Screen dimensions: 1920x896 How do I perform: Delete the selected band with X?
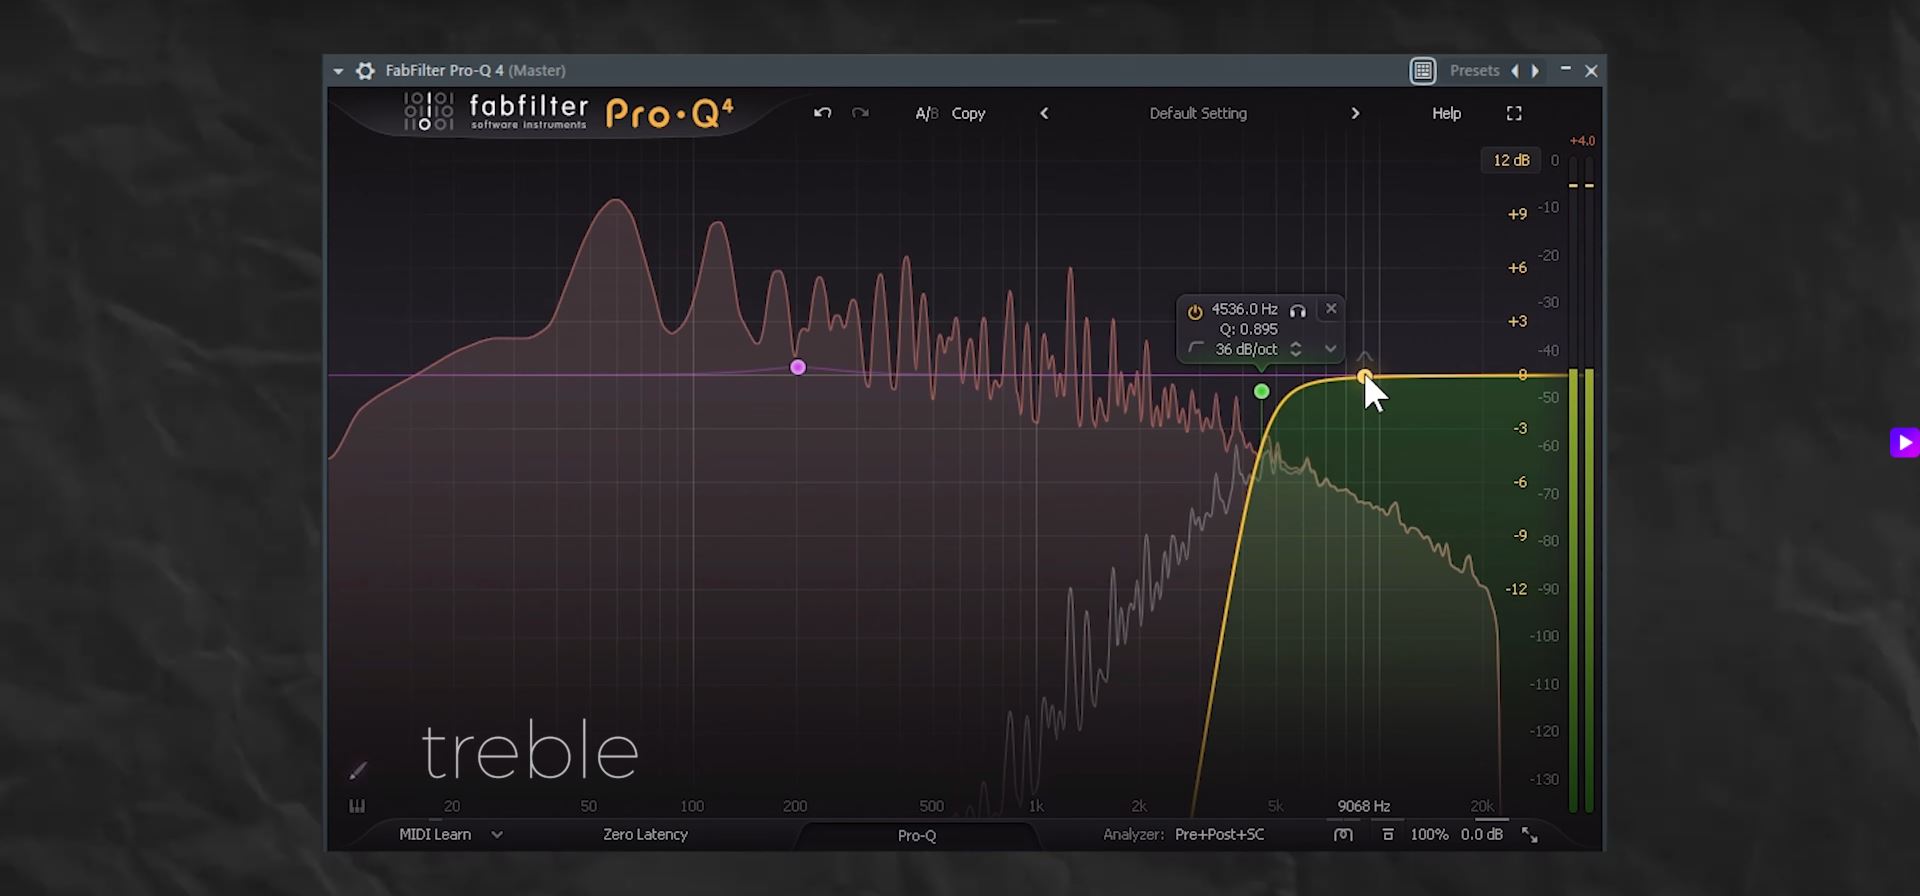pos(1331,309)
